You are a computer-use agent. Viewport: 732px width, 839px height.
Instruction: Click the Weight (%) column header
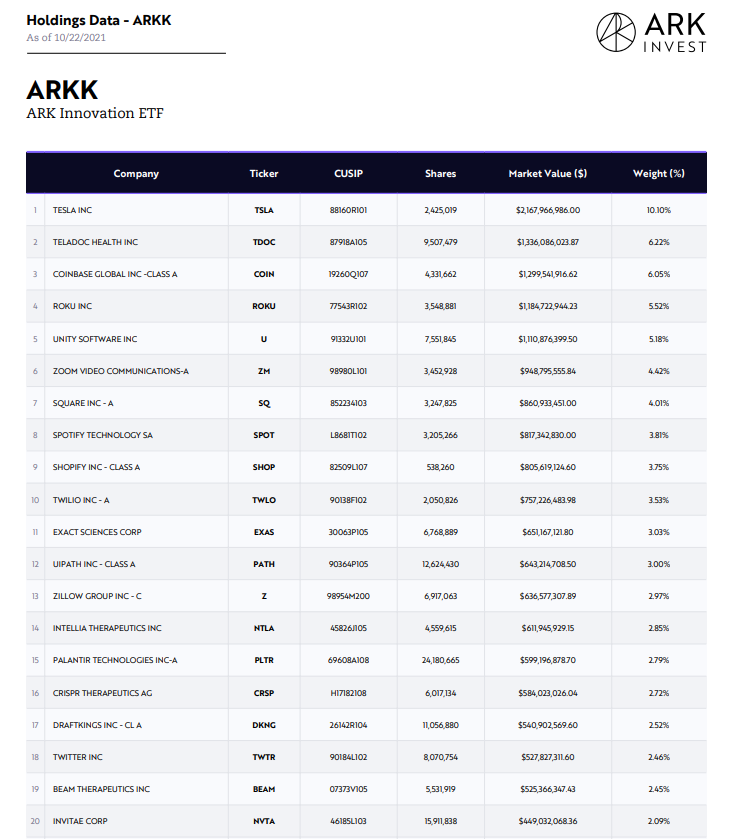(x=659, y=173)
